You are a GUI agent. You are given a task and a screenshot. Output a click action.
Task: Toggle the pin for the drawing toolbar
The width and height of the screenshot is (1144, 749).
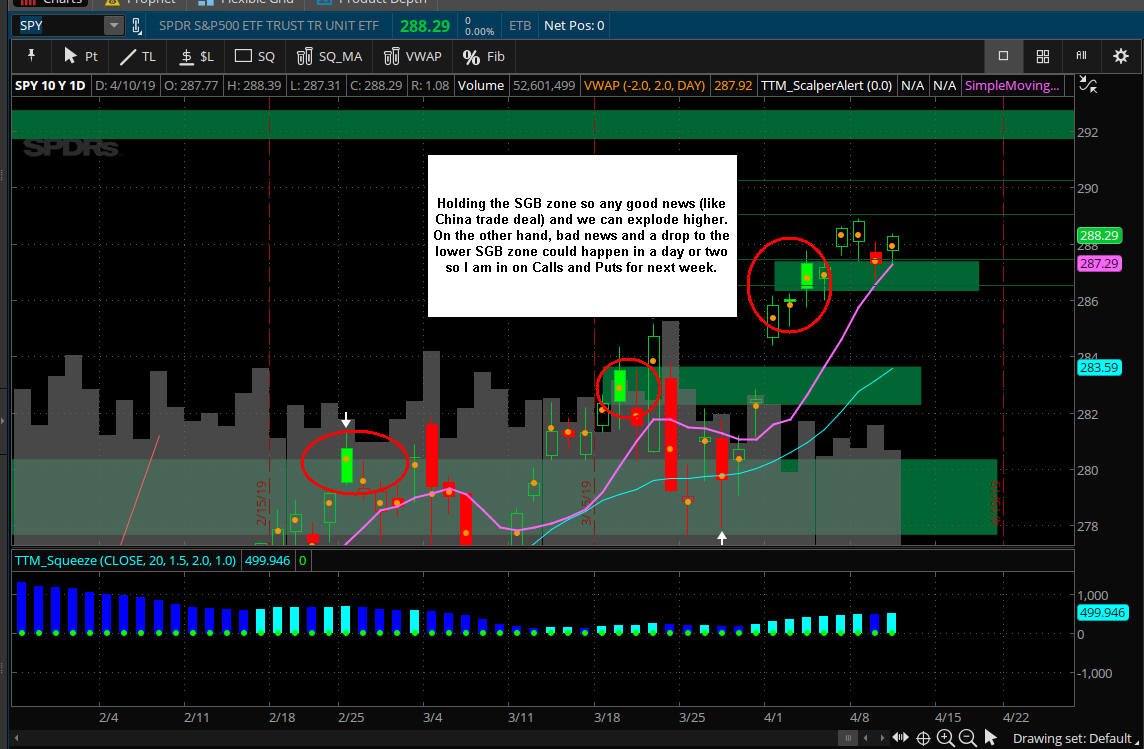click(x=31, y=56)
